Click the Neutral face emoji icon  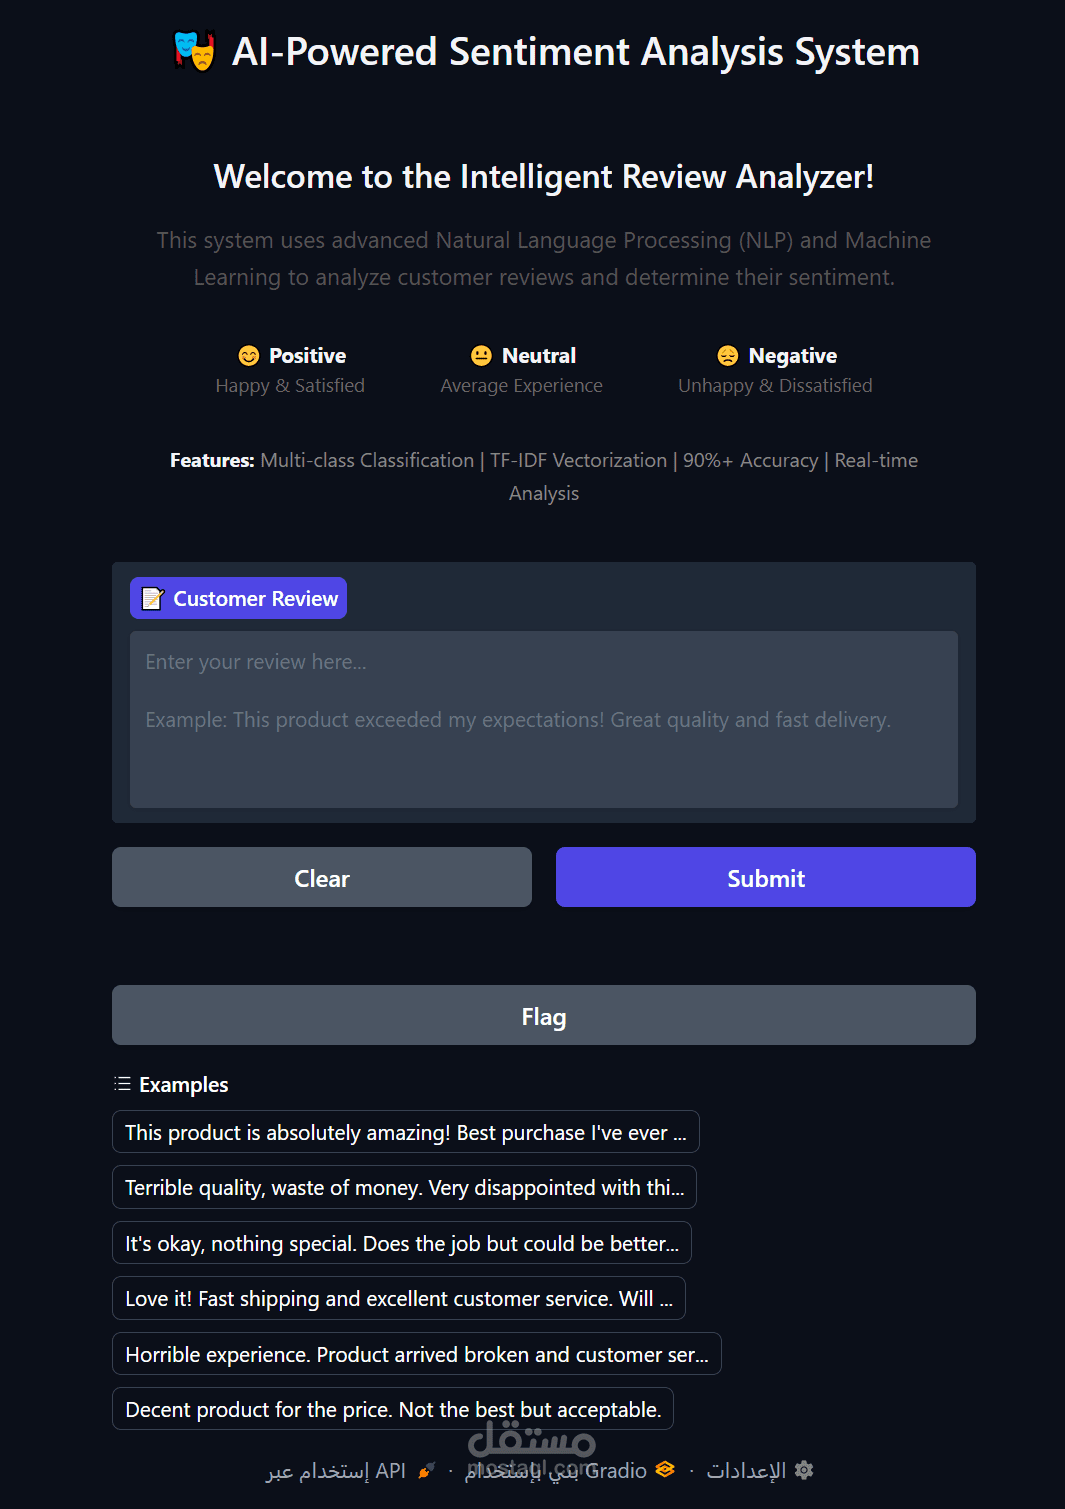482,356
